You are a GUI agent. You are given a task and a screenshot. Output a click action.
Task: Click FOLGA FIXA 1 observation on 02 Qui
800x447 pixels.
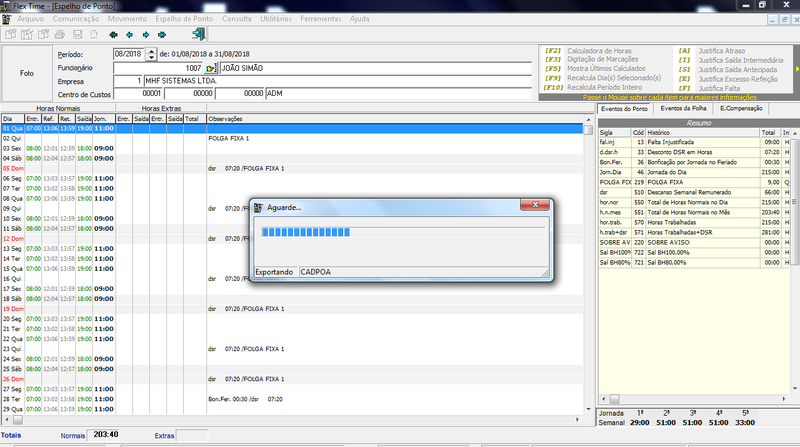(229, 138)
